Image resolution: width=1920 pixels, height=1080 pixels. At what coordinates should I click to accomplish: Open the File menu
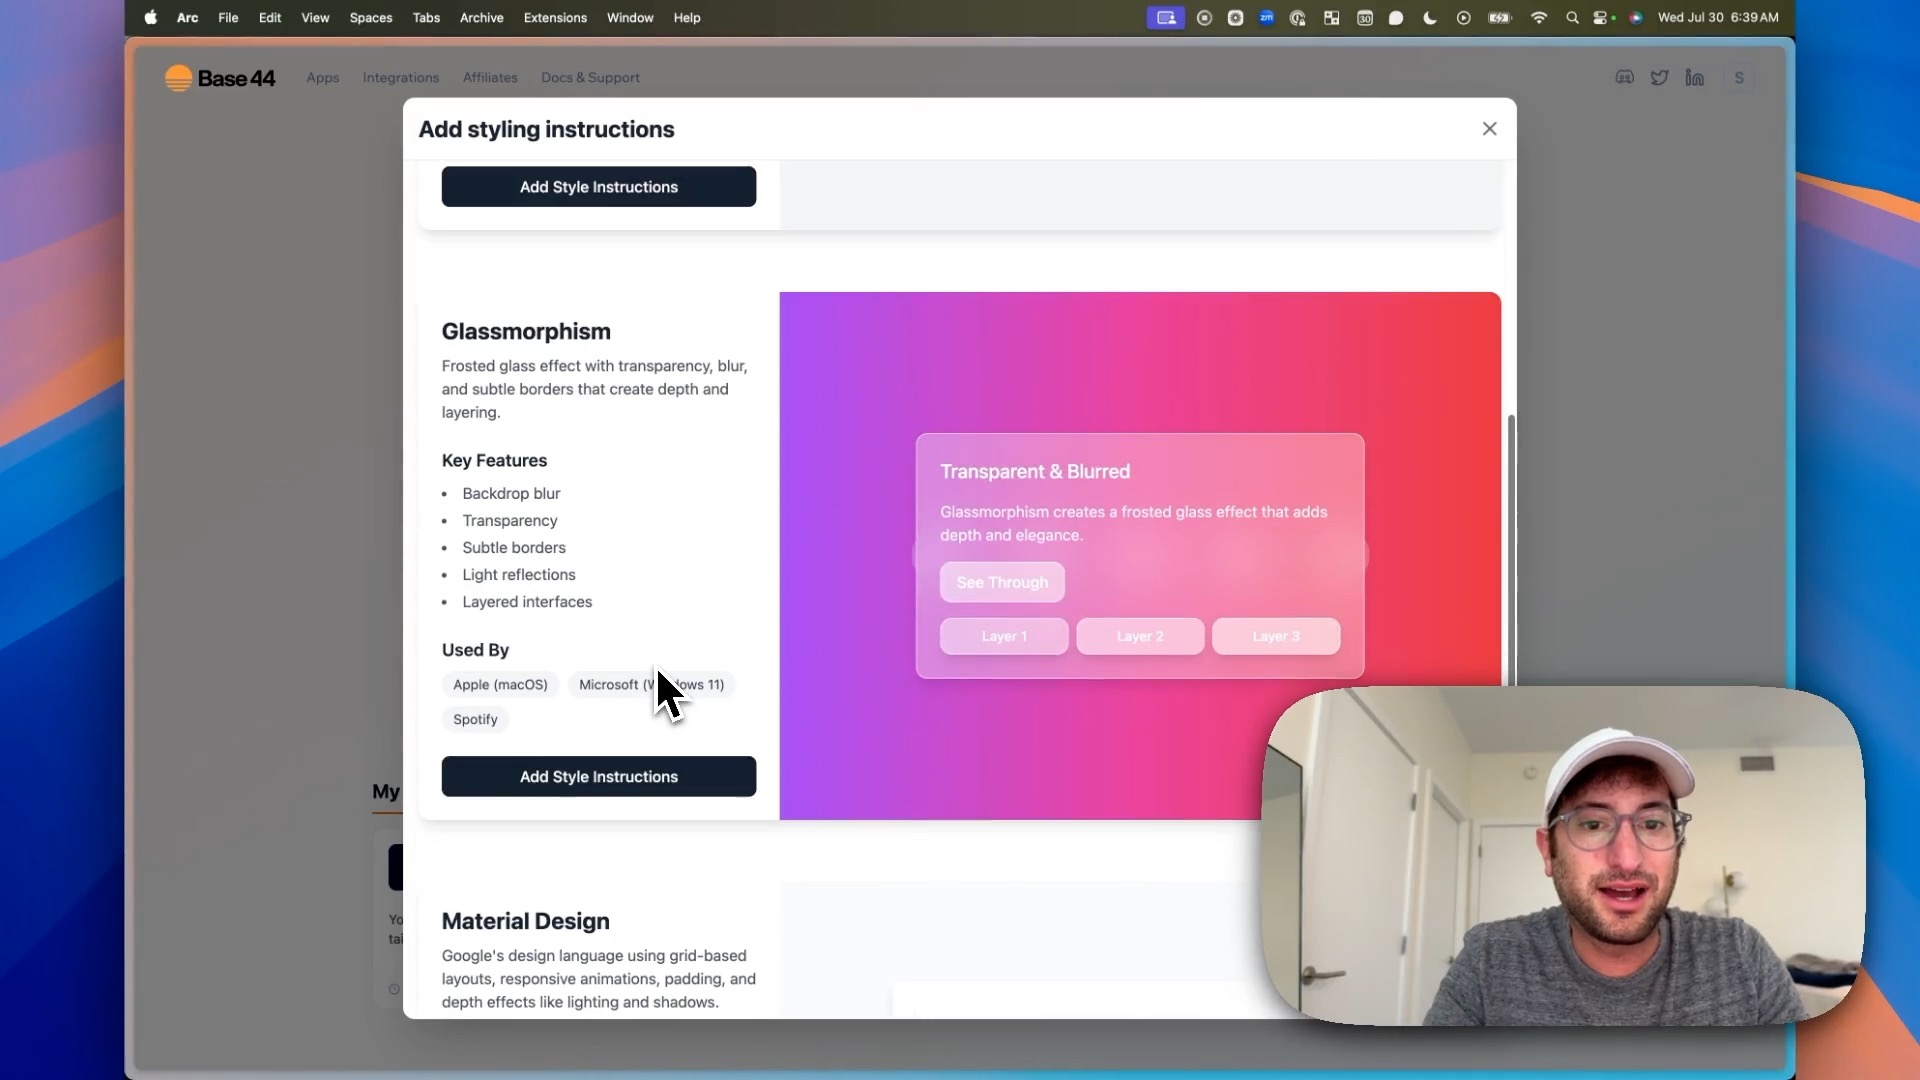point(228,18)
